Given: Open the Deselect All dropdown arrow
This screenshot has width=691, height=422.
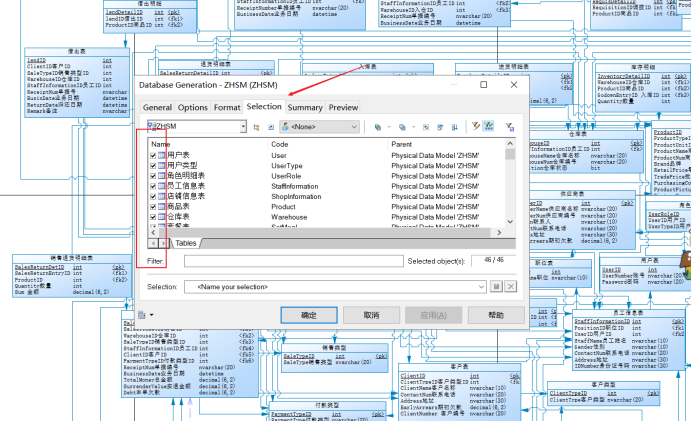Looking at the screenshot, I should (413, 127).
